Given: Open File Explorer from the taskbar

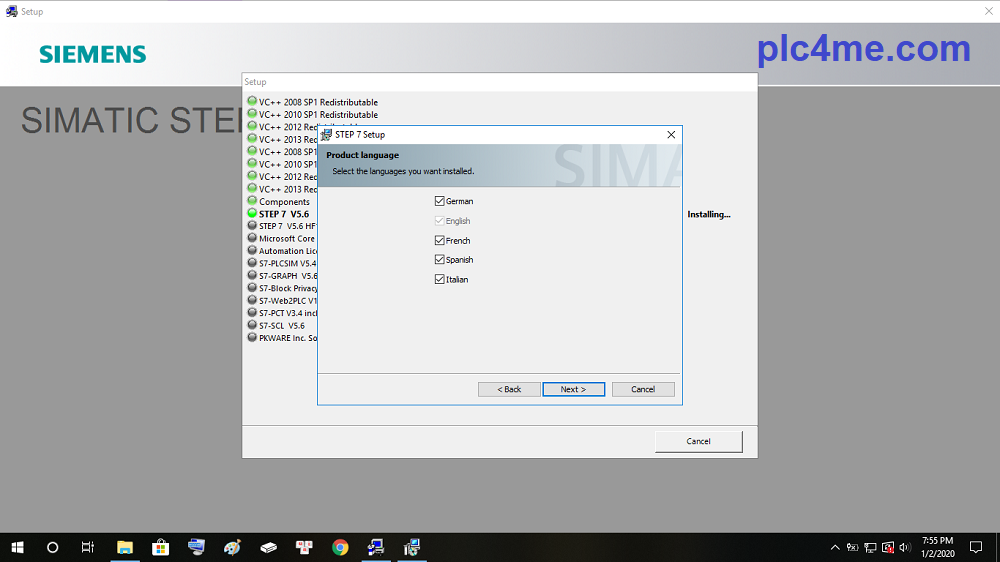Looking at the screenshot, I should coord(125,547).
